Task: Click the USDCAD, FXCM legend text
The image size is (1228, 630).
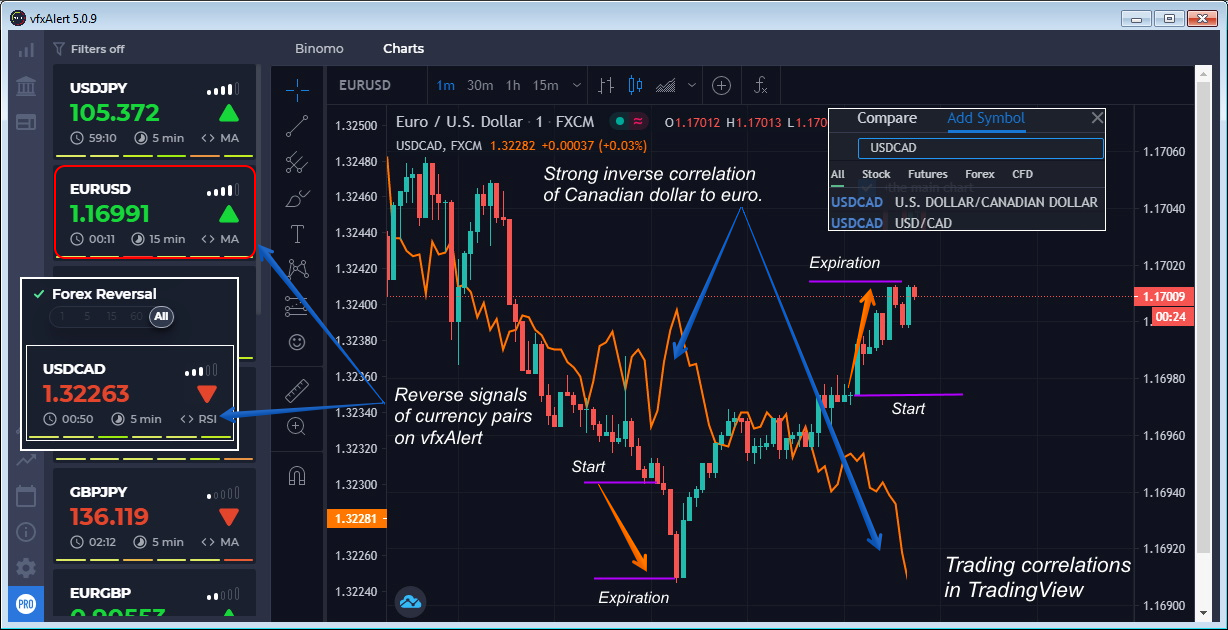Action: coord(439,145)
